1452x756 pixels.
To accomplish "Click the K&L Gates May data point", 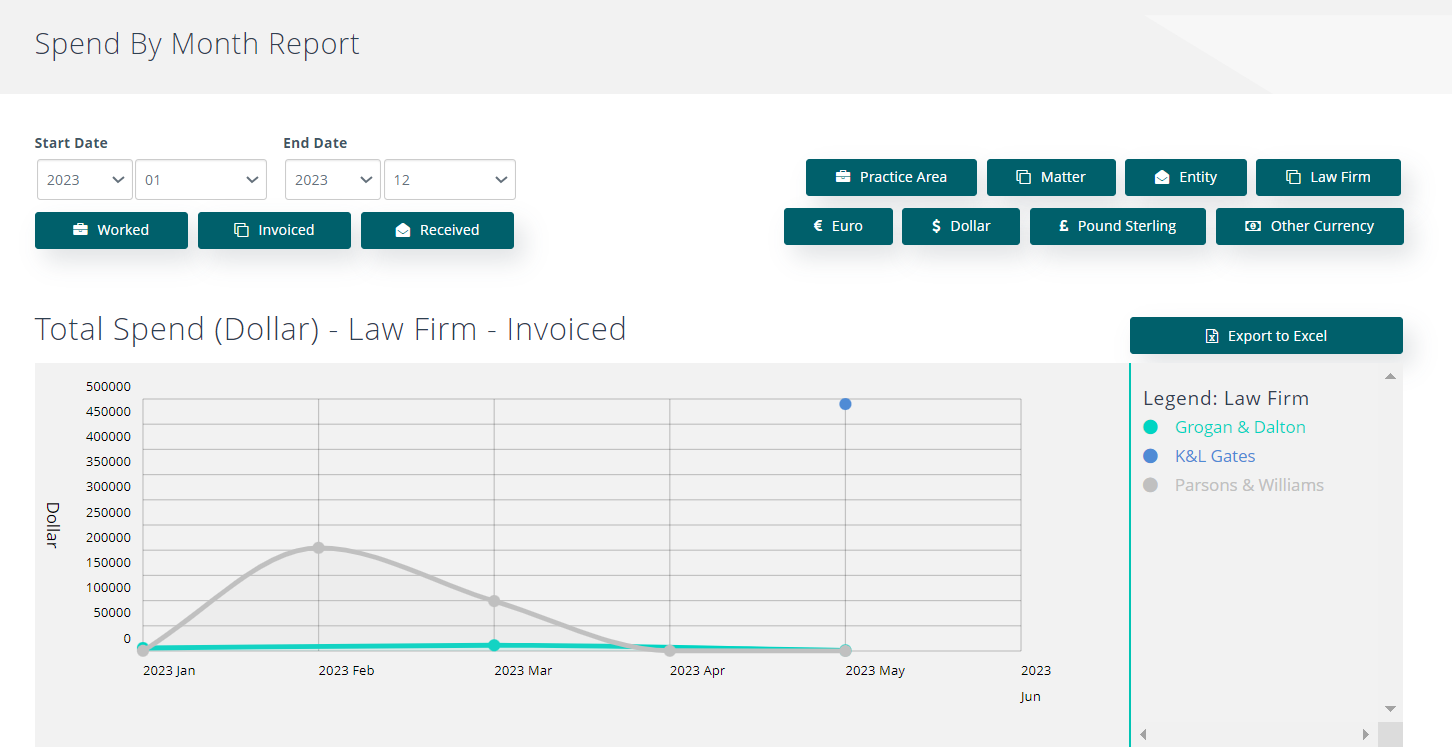I will click(846, 404).
